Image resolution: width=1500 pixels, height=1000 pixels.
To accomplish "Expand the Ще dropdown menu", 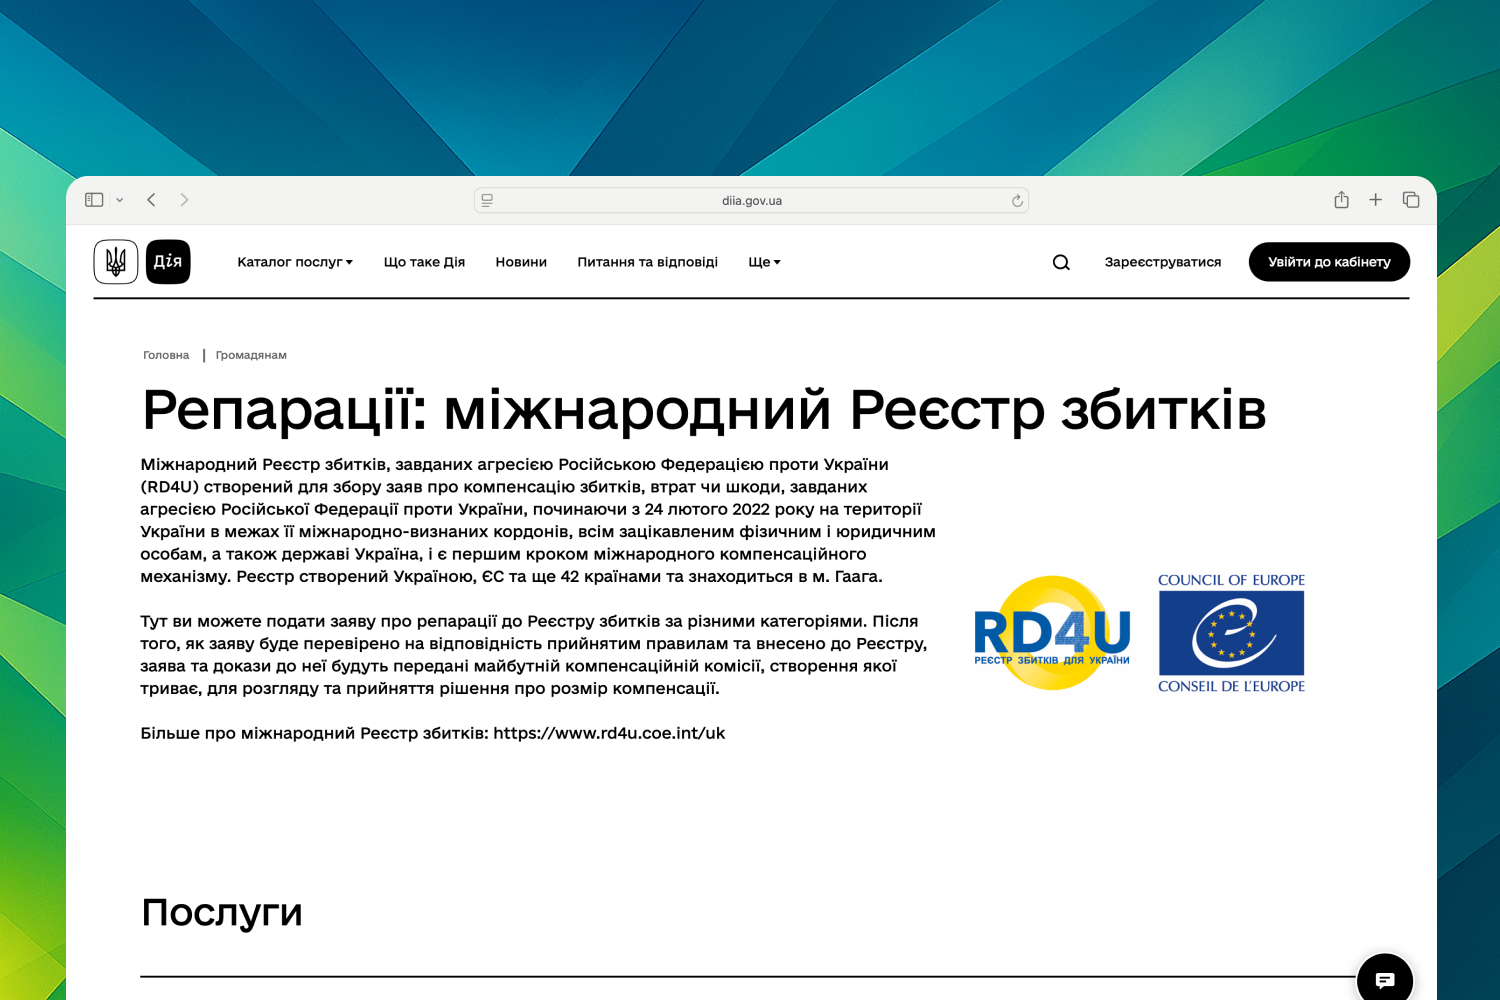I will pos(764,262).
